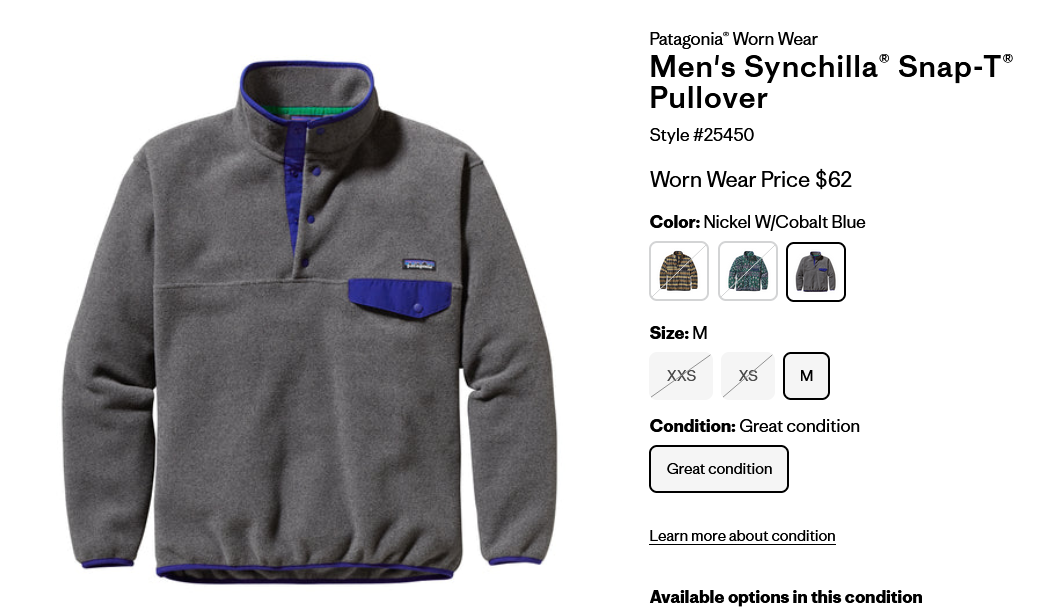Select size M
Viewport: 1055px width, 615px height.
pos(806,375)
